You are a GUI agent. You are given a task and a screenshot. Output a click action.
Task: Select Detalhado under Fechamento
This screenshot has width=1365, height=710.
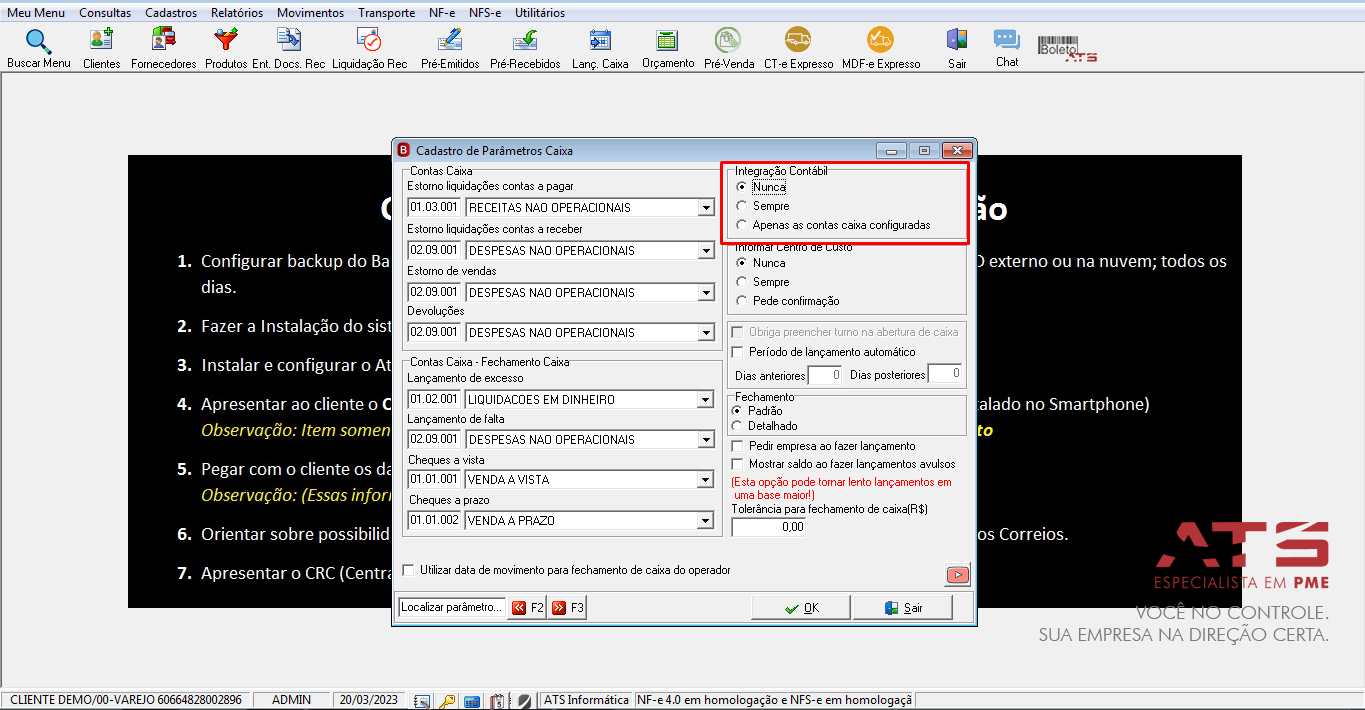[738, 426]
